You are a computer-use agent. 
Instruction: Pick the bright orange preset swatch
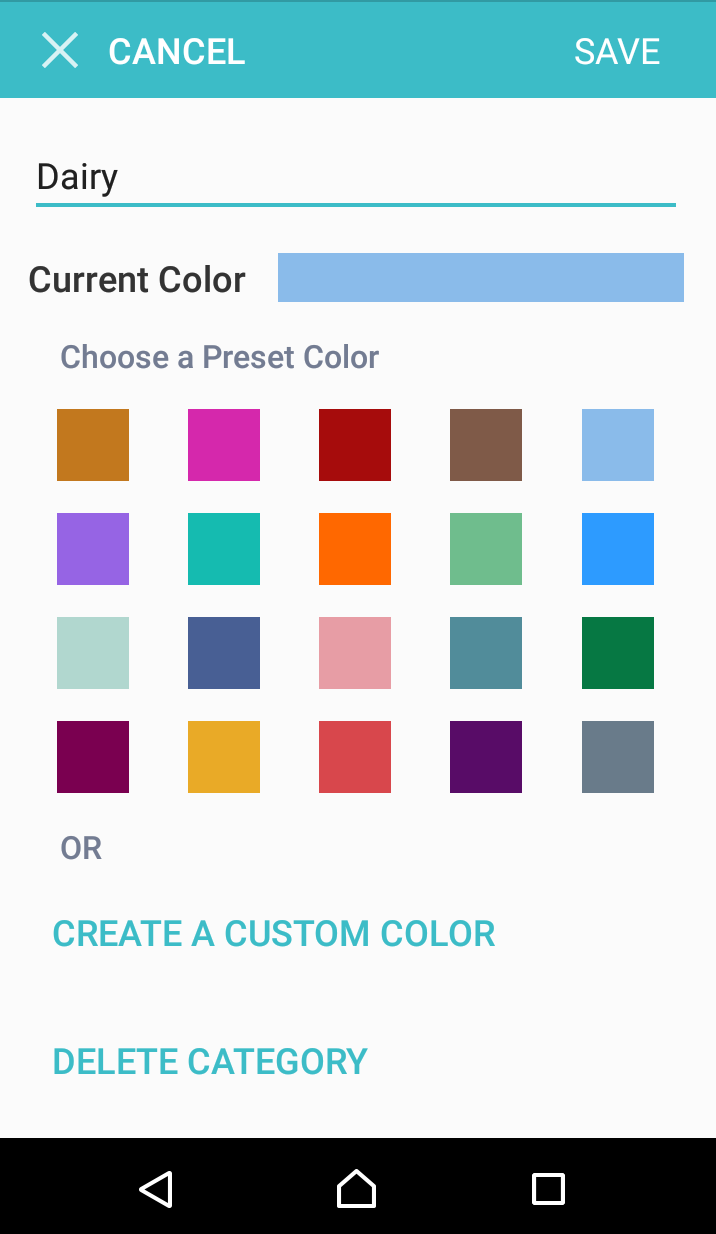(355, 549)
